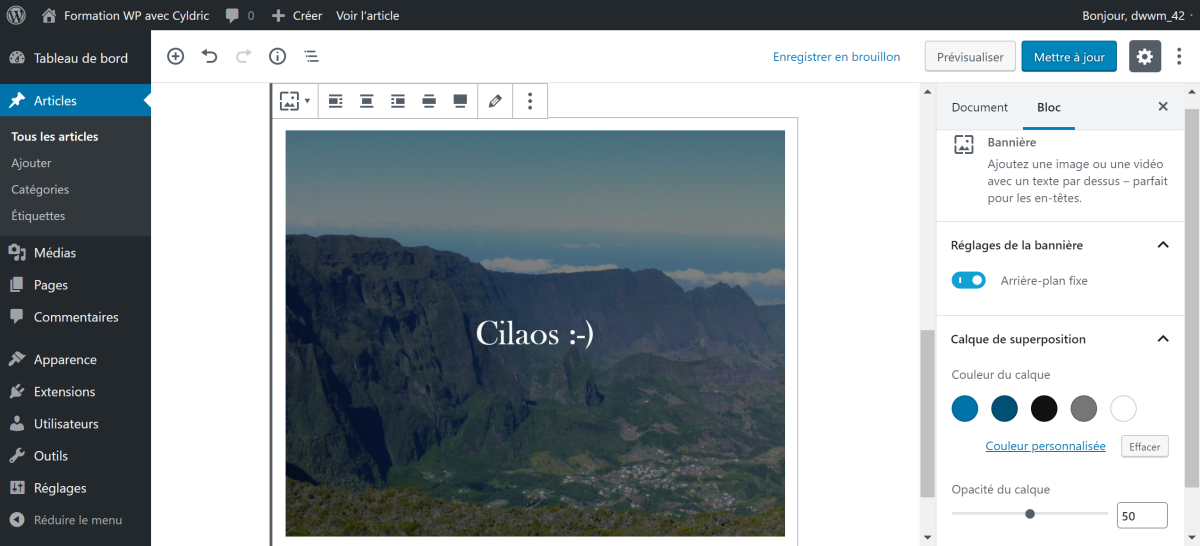Screen dimensions: 1200x546
Task: Open 'Utilisateurs' in sidebar
Action: 75,424
